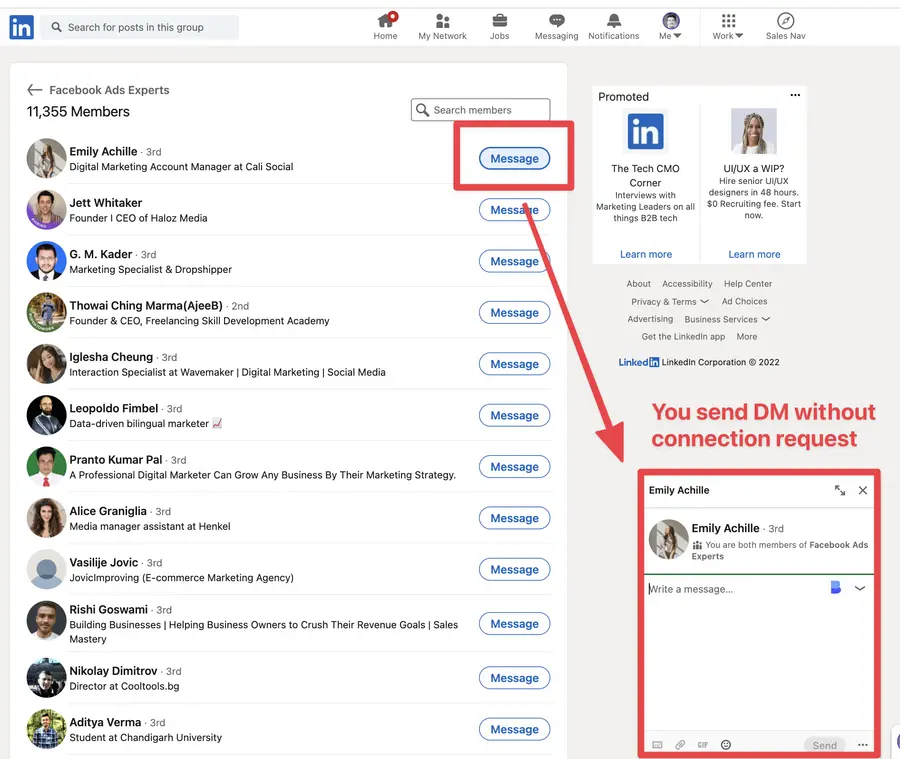900x759 pixels.
Task: Click the Send button in Emily Achille's chat
Action: point(824,745)
